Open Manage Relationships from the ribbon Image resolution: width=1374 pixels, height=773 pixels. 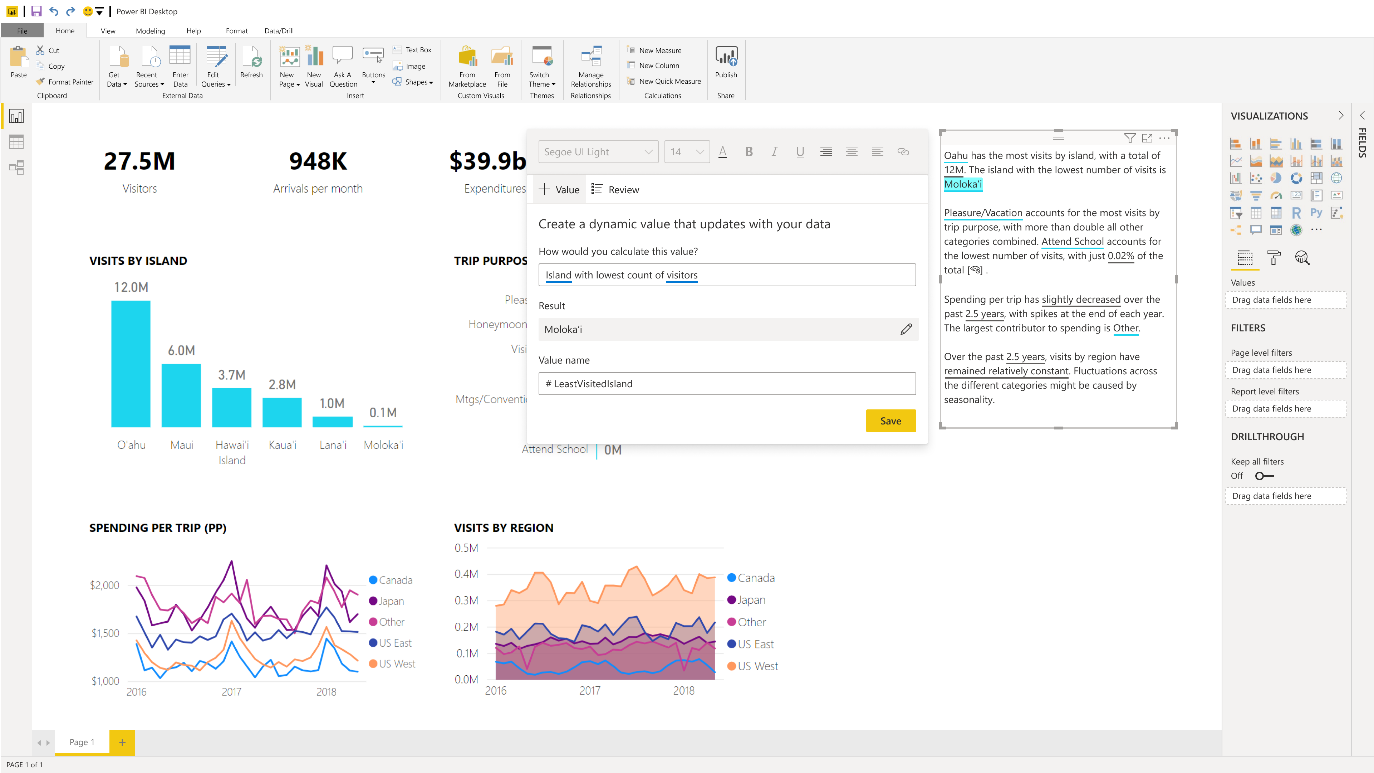pos(591,66)
